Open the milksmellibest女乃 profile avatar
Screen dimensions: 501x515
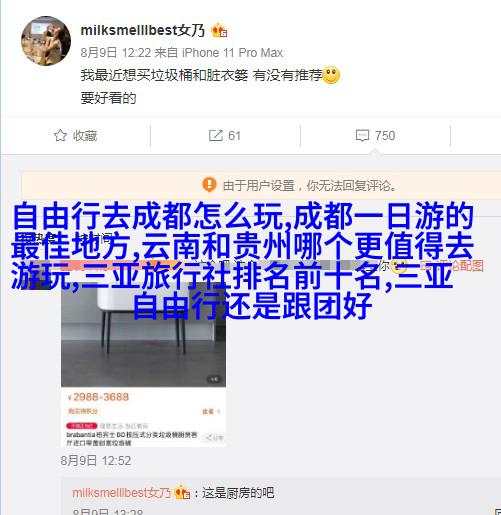pos(46,40)
